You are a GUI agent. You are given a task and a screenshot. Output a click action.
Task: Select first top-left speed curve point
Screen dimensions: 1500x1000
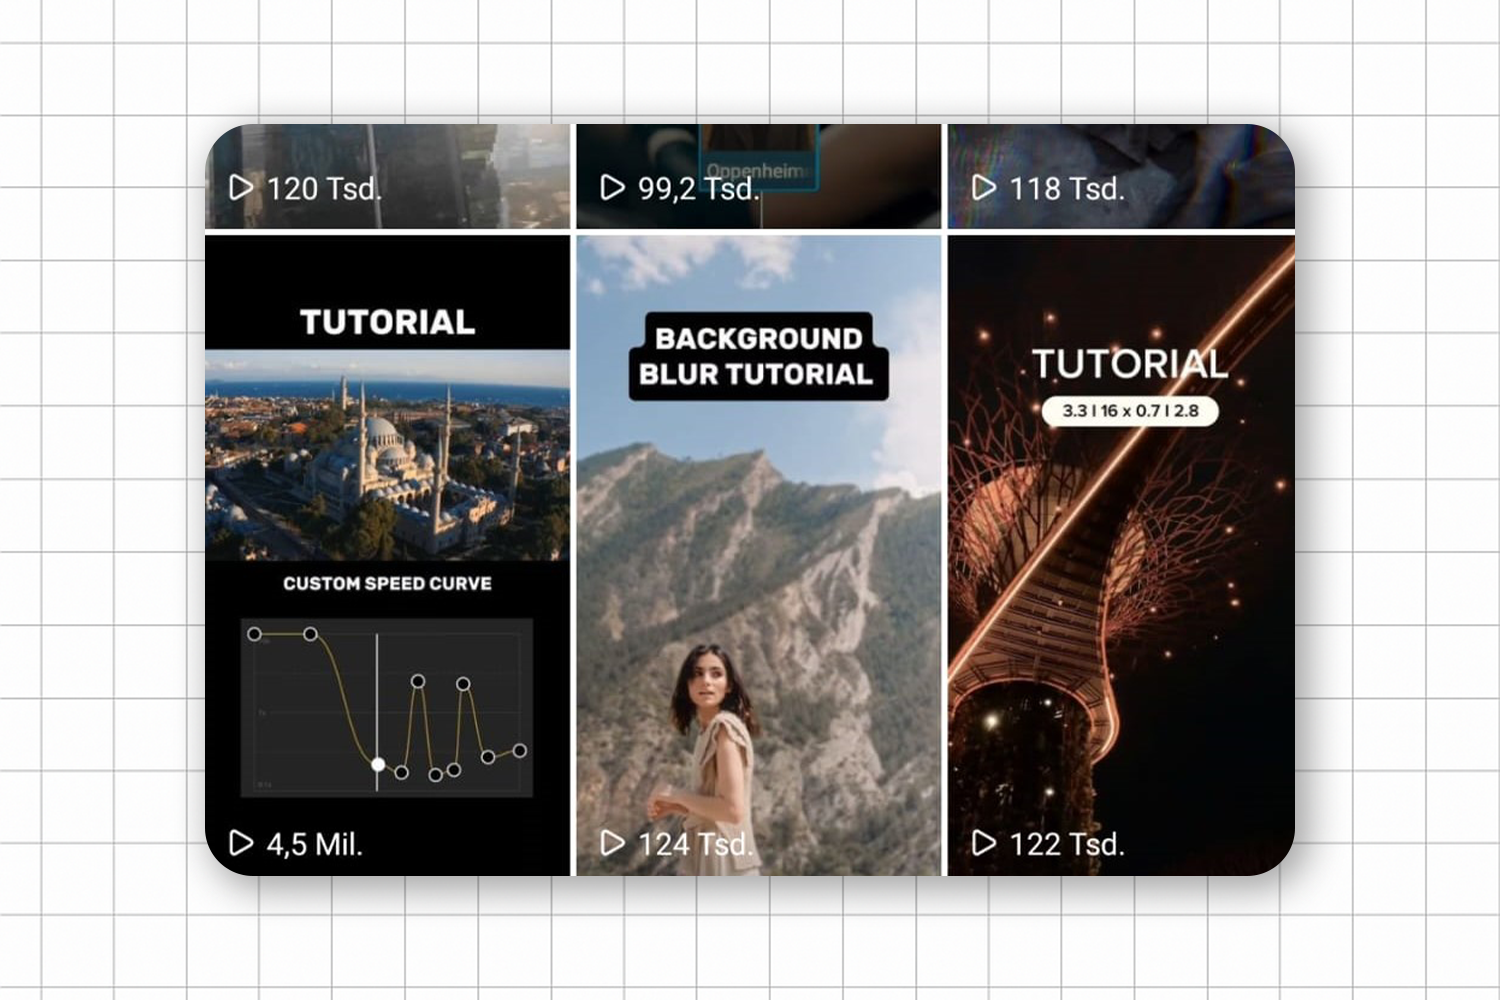[x=254, y=634]
